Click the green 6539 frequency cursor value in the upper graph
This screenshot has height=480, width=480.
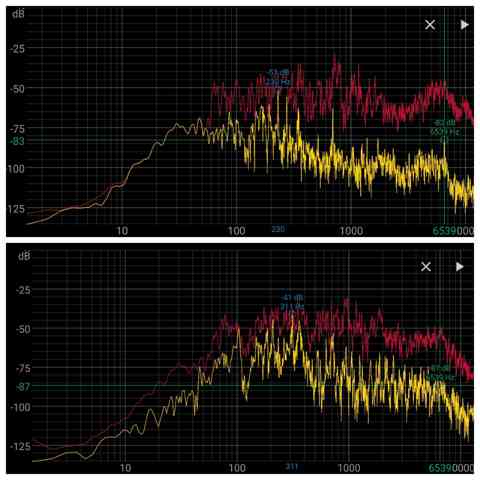tap(444, 231)
